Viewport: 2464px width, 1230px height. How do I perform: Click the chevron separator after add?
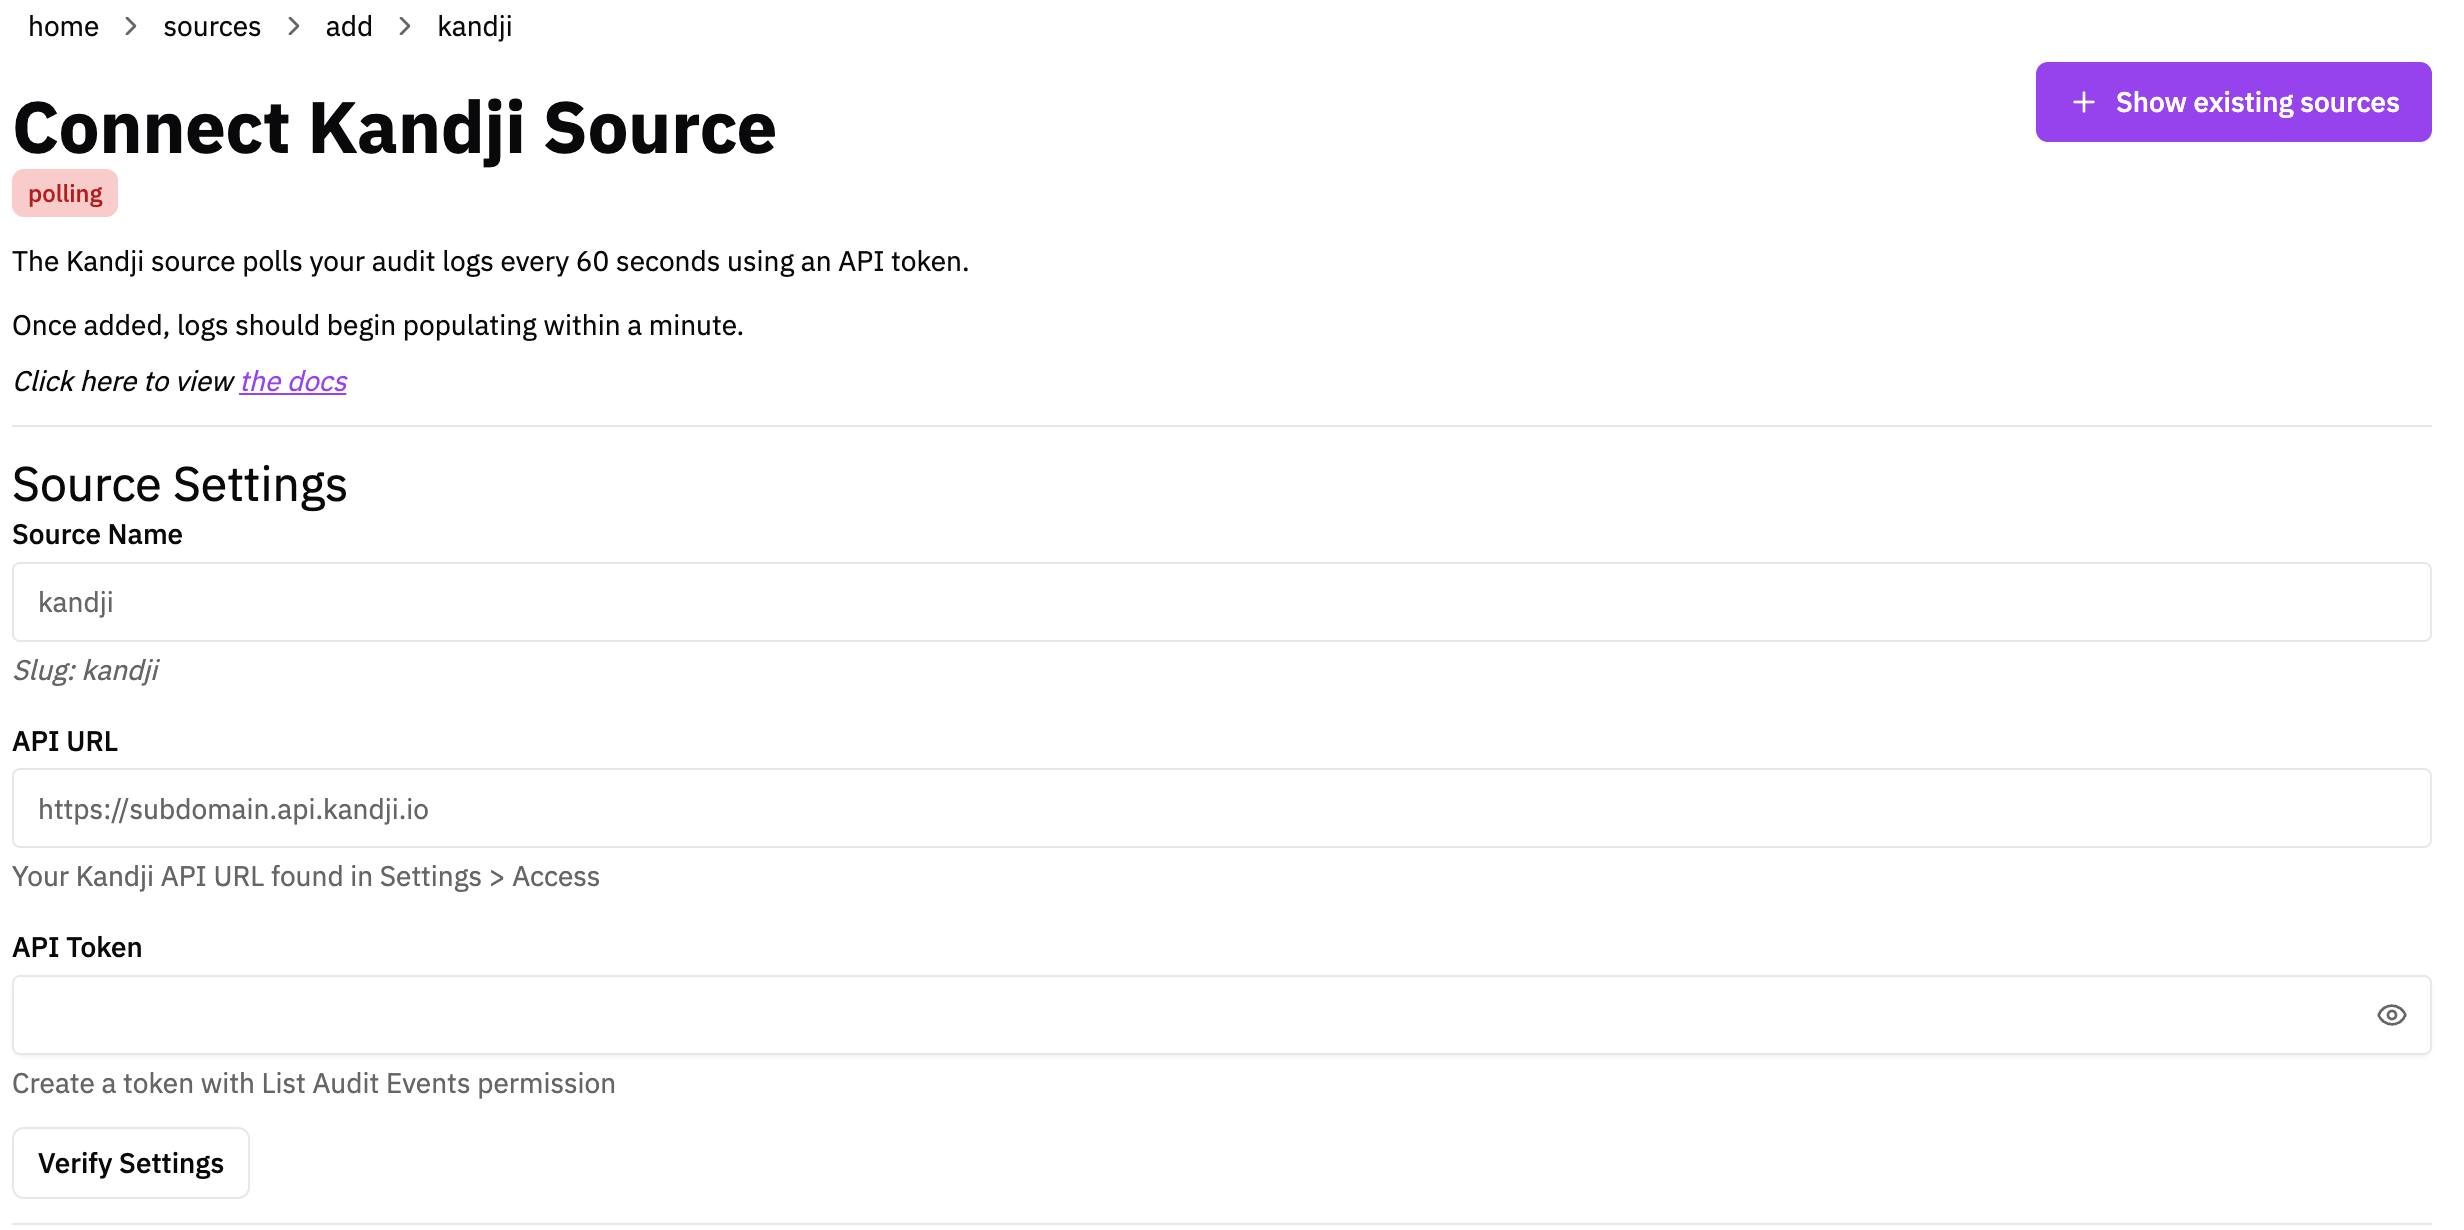pos(405,27)
